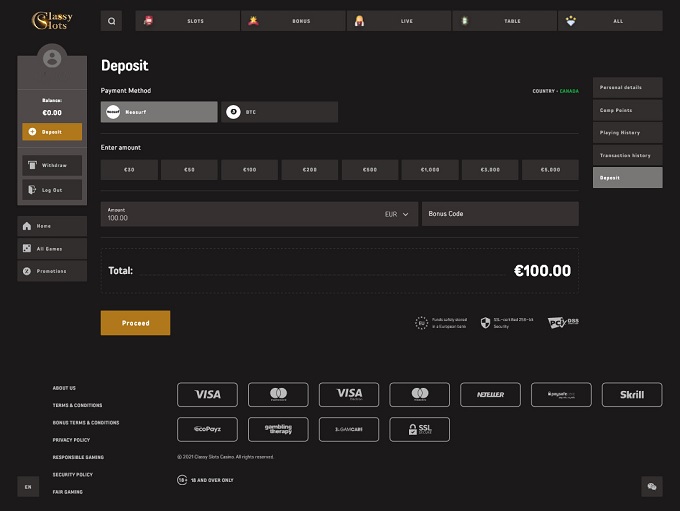Open the live chat icon
The width and height of the screenshot is (680, 511).
click(652, 487)
